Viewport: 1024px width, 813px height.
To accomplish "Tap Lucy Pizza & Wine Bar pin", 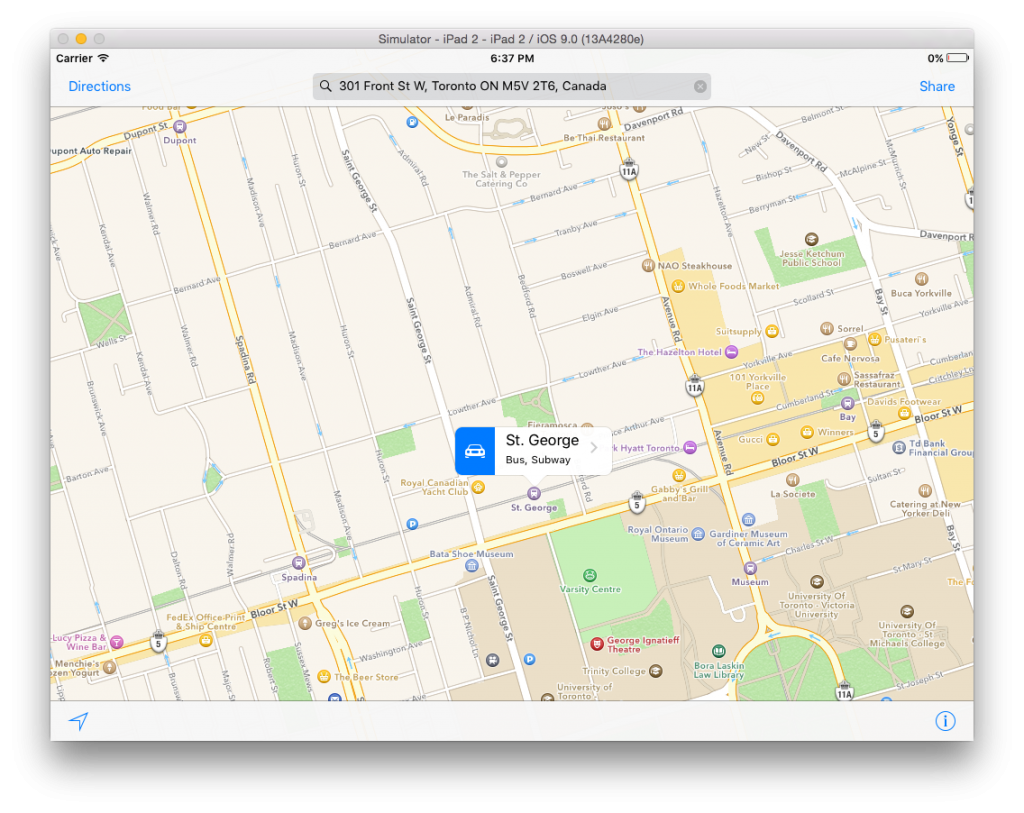I will tap(116, 642).
